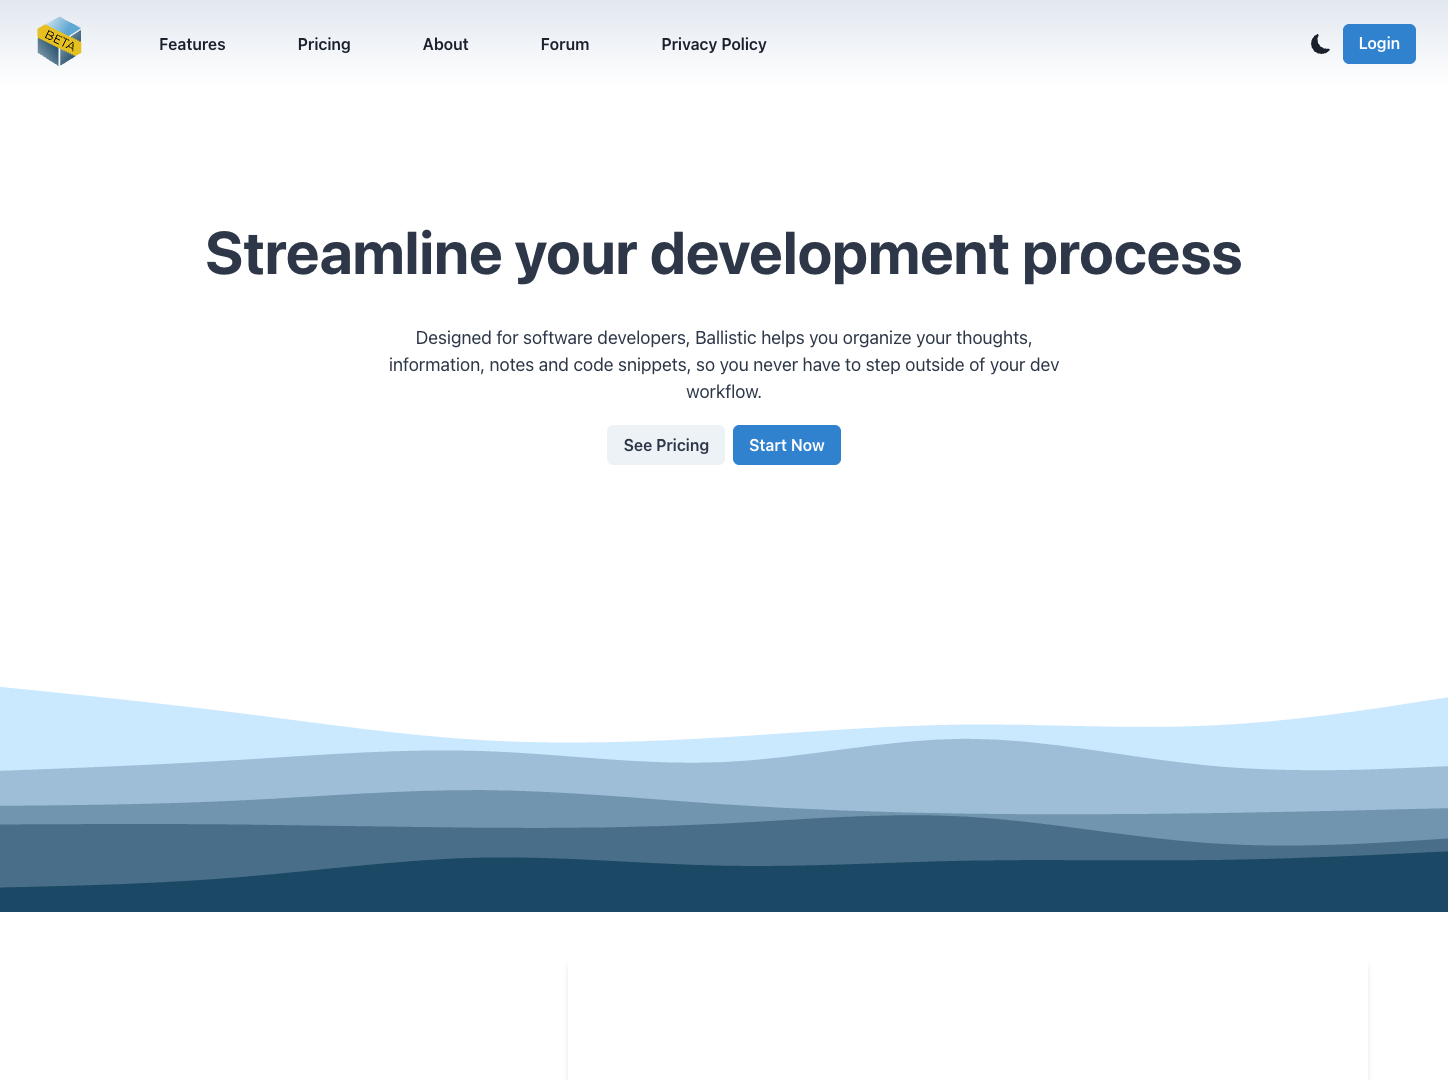The width and height of the screenshot is (1448, 1080).
Task: Click the See Pricing button
Action: pos(666,445)
